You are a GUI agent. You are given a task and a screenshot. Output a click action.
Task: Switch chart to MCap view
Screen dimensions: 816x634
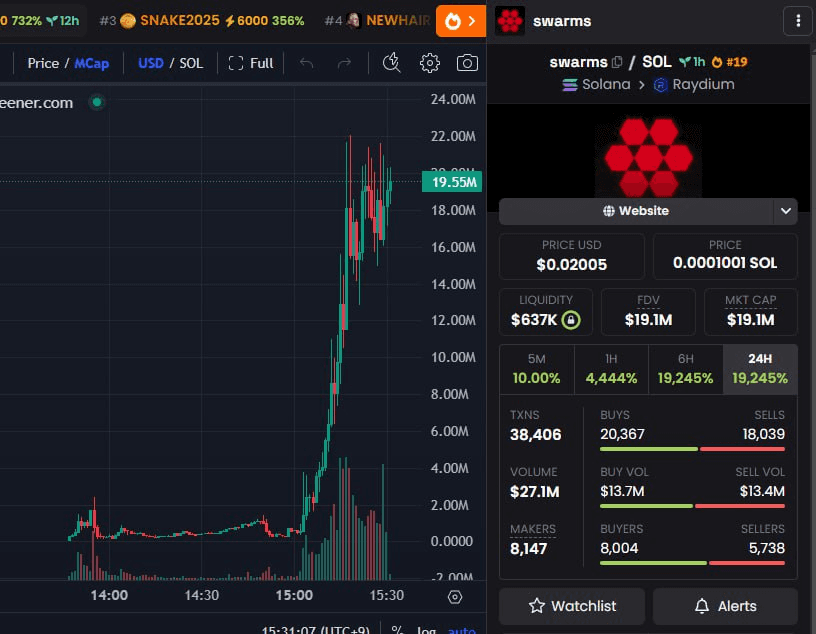pyautogui.click(x=91, y=63)
